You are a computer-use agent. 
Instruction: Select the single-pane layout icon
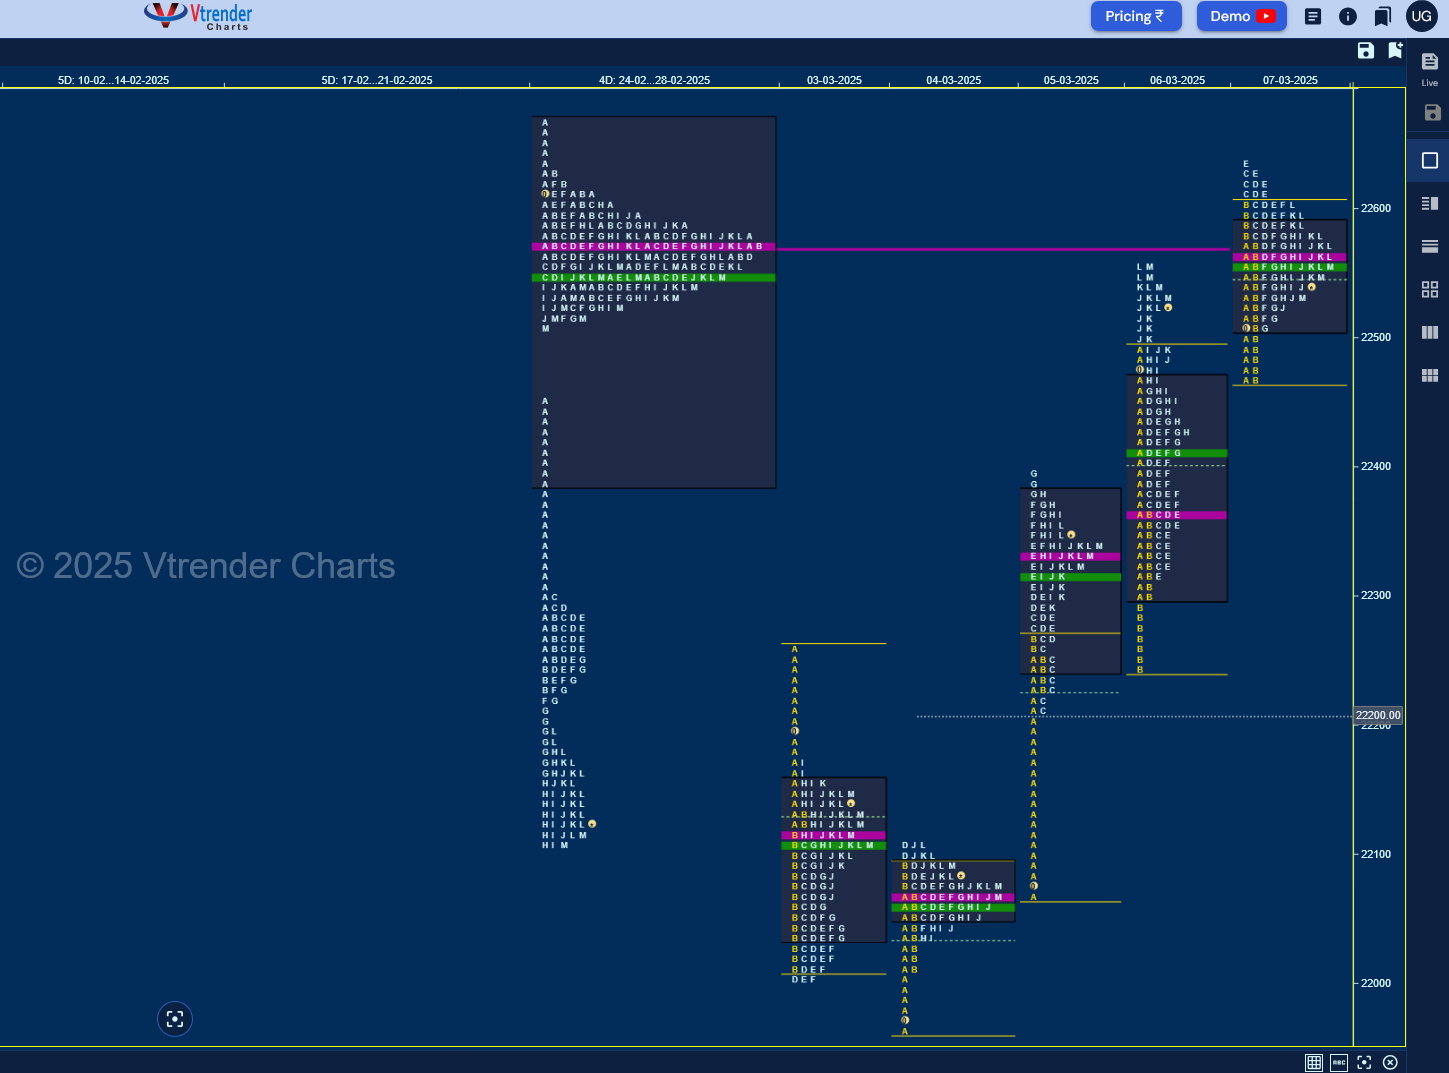(x=1430, y=160)
